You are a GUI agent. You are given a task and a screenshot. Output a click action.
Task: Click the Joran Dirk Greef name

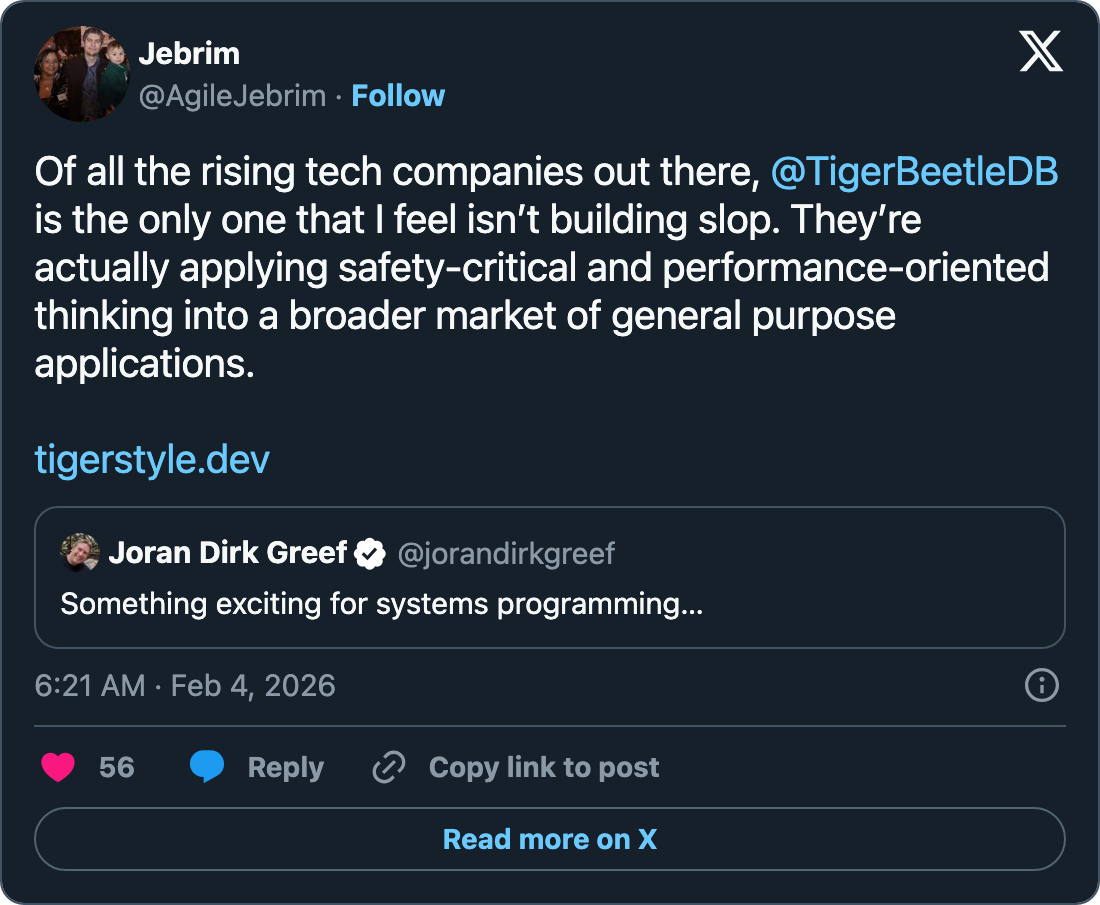point(228,552)
